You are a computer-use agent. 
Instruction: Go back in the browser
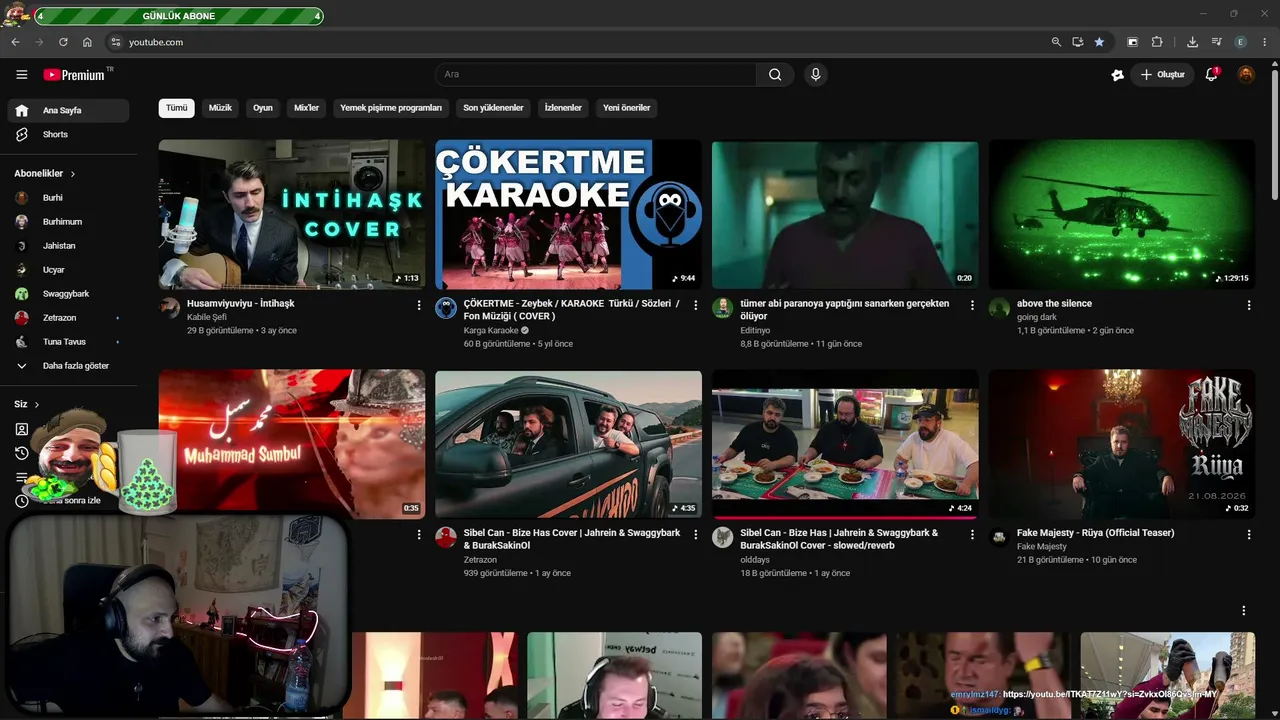[x=15, y=42]
